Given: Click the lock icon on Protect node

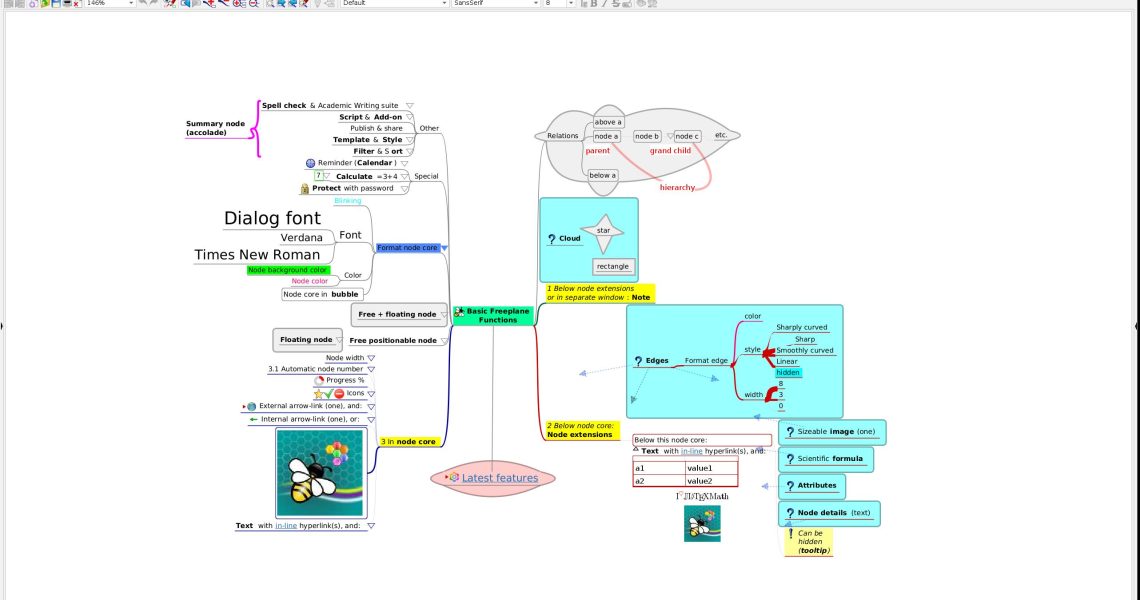Looking at the screenshot, I should 305,188.
